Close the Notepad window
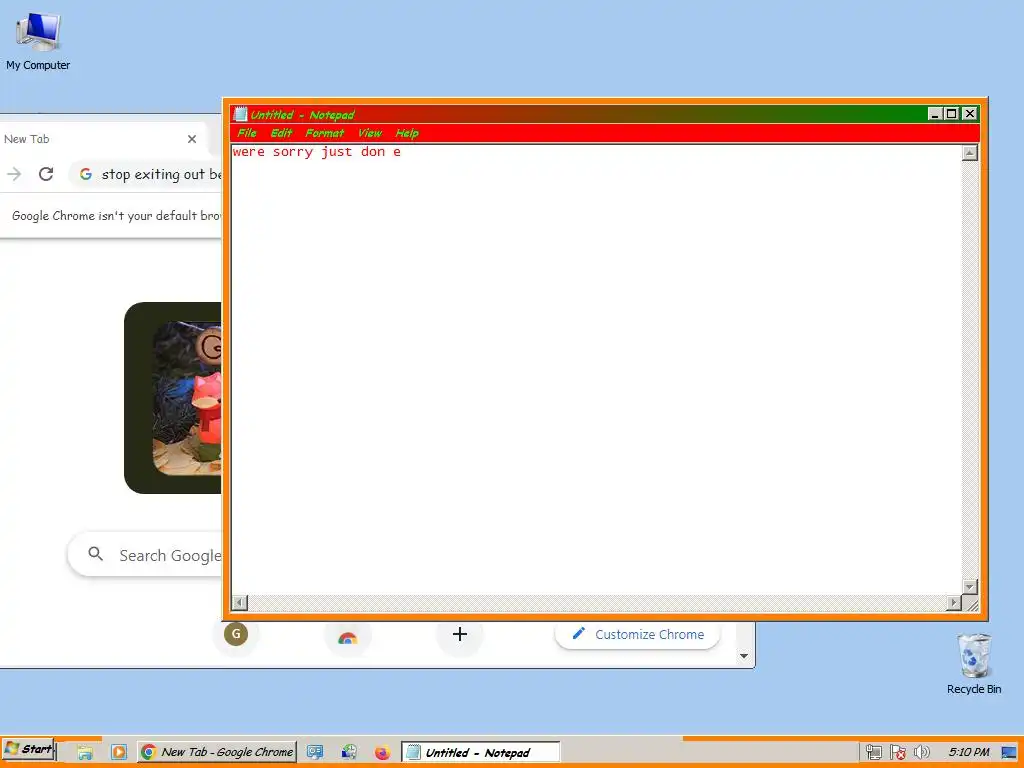The height and width of the screenshot is (768, 1024). 970,114
